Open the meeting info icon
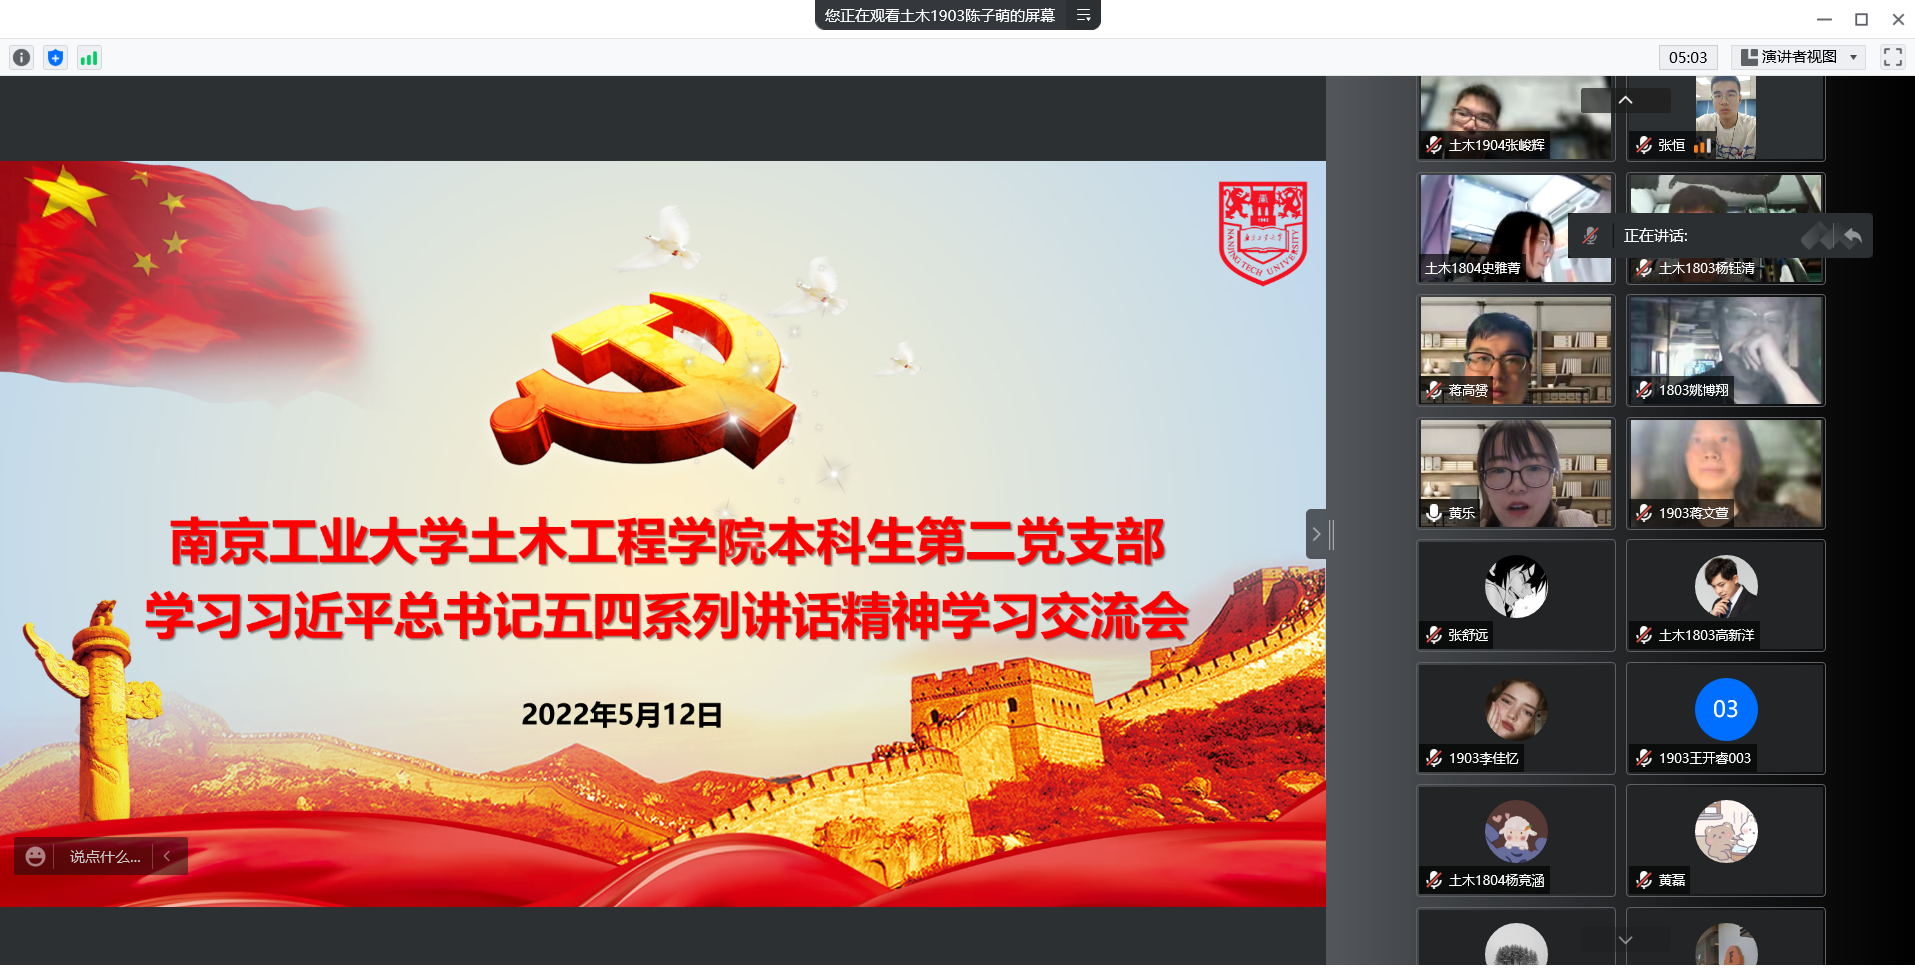The image size is (1915, 969). (21, 58)
